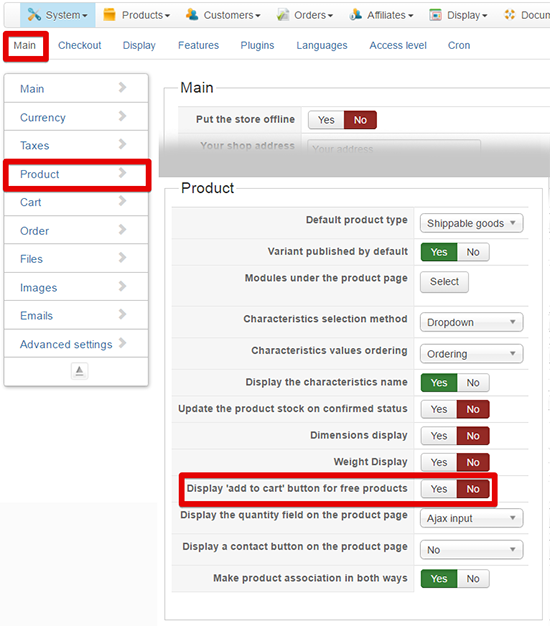Open Default product type dropdown

(471, 223)
